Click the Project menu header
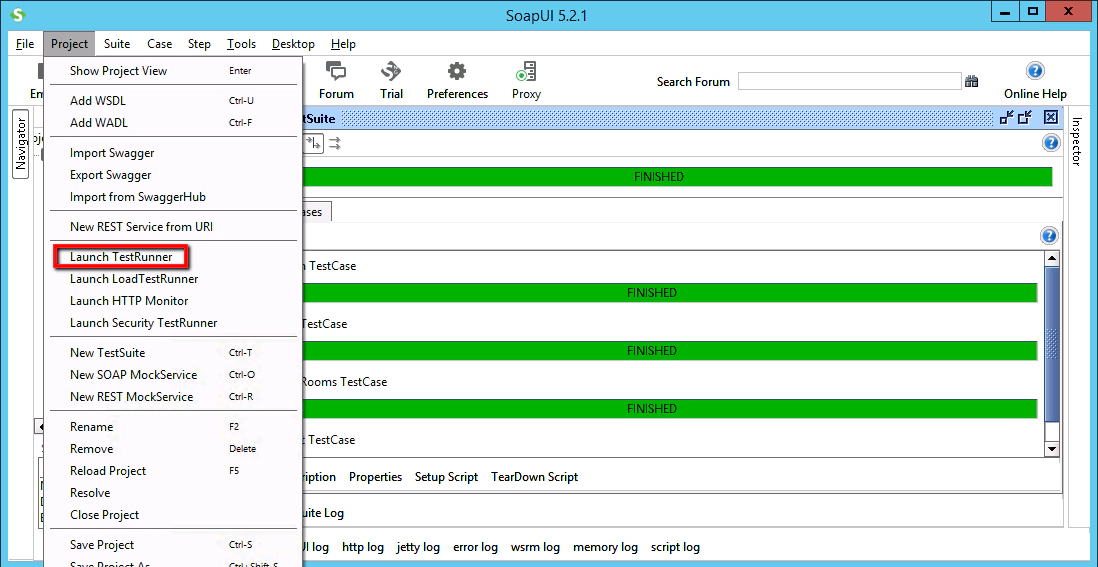 pyautogui.click(x=69, y=44)
